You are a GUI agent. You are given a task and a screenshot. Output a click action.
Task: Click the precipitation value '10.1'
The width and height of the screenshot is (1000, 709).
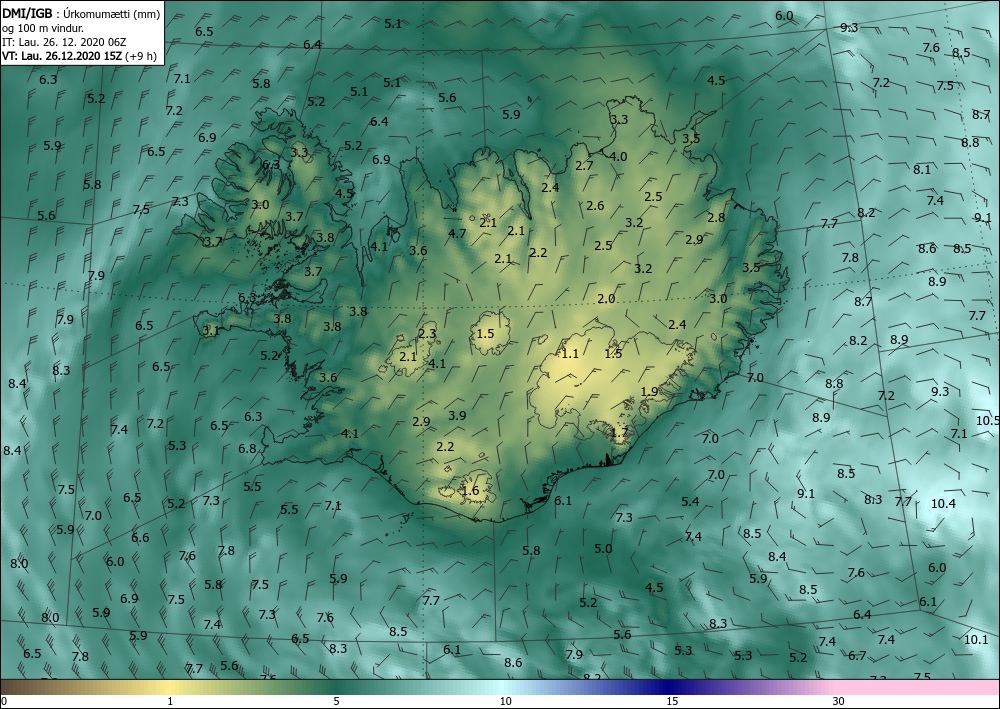click(976, 640)
